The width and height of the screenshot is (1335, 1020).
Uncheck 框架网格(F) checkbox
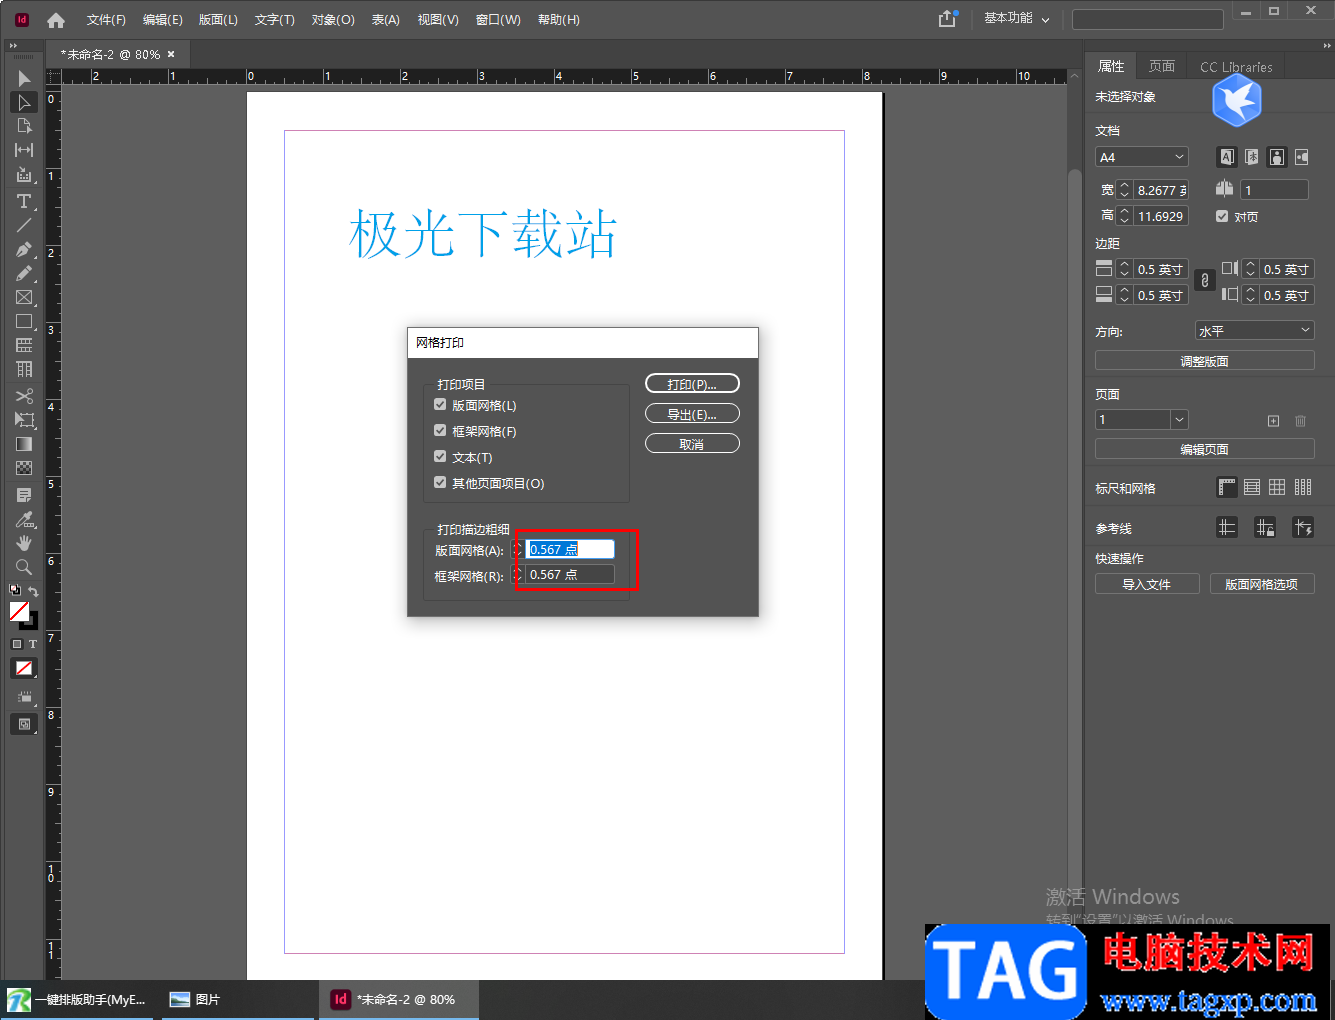(440, 431)
